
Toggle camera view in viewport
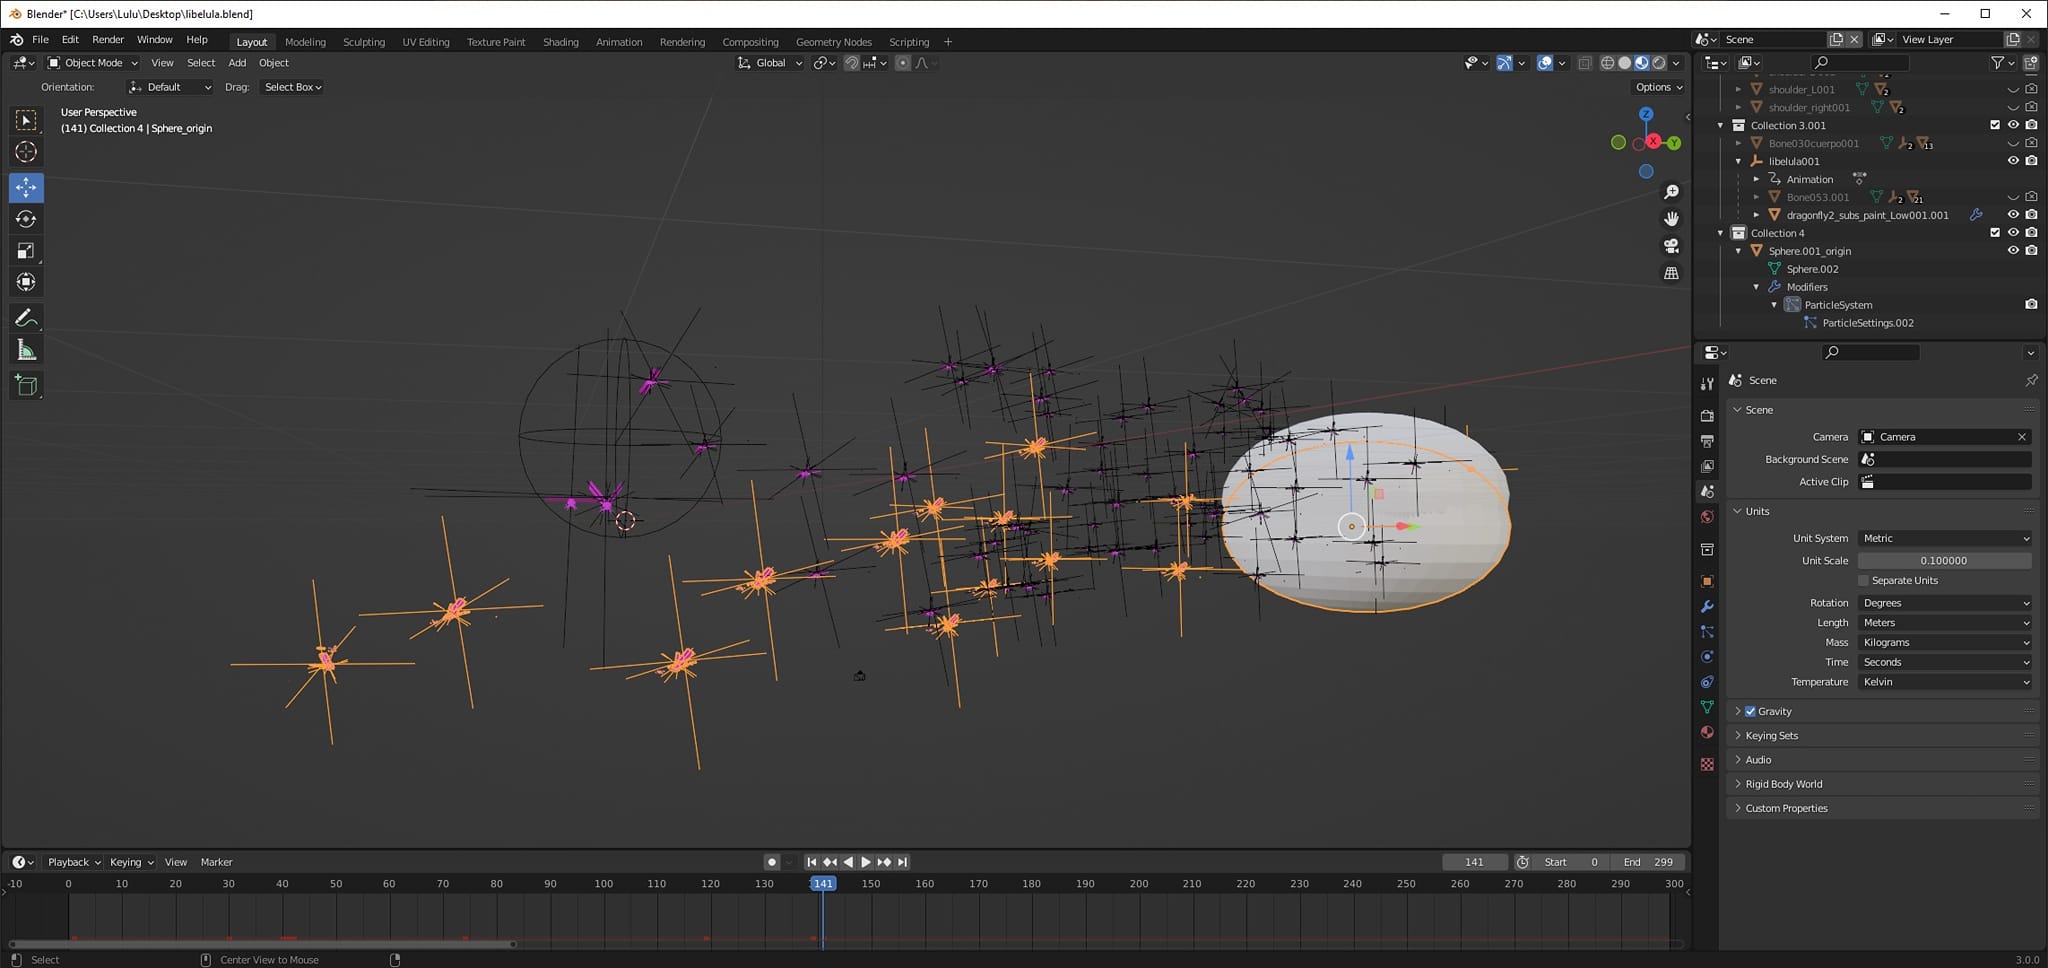1671,246
